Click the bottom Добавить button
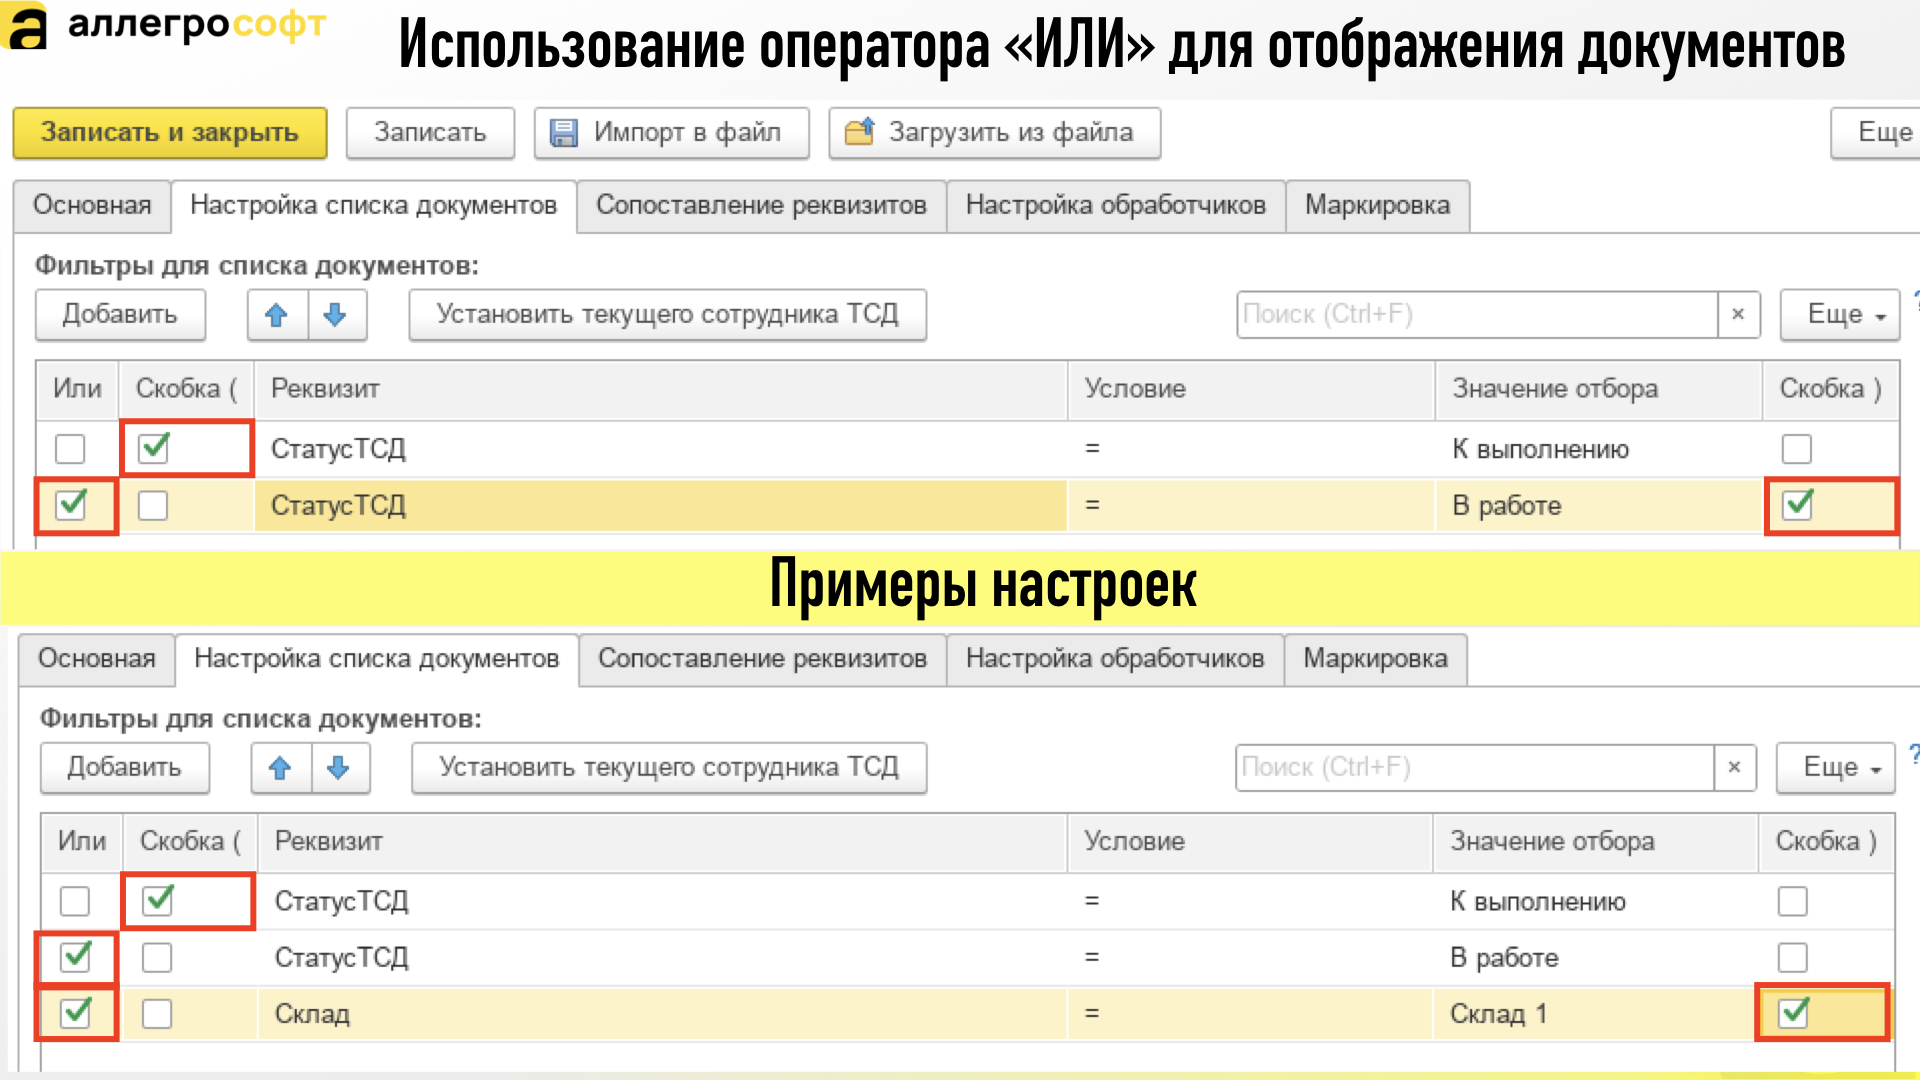Viewport: 1920px width, 1080px height. pyautogui.click(x=124, y=768)
